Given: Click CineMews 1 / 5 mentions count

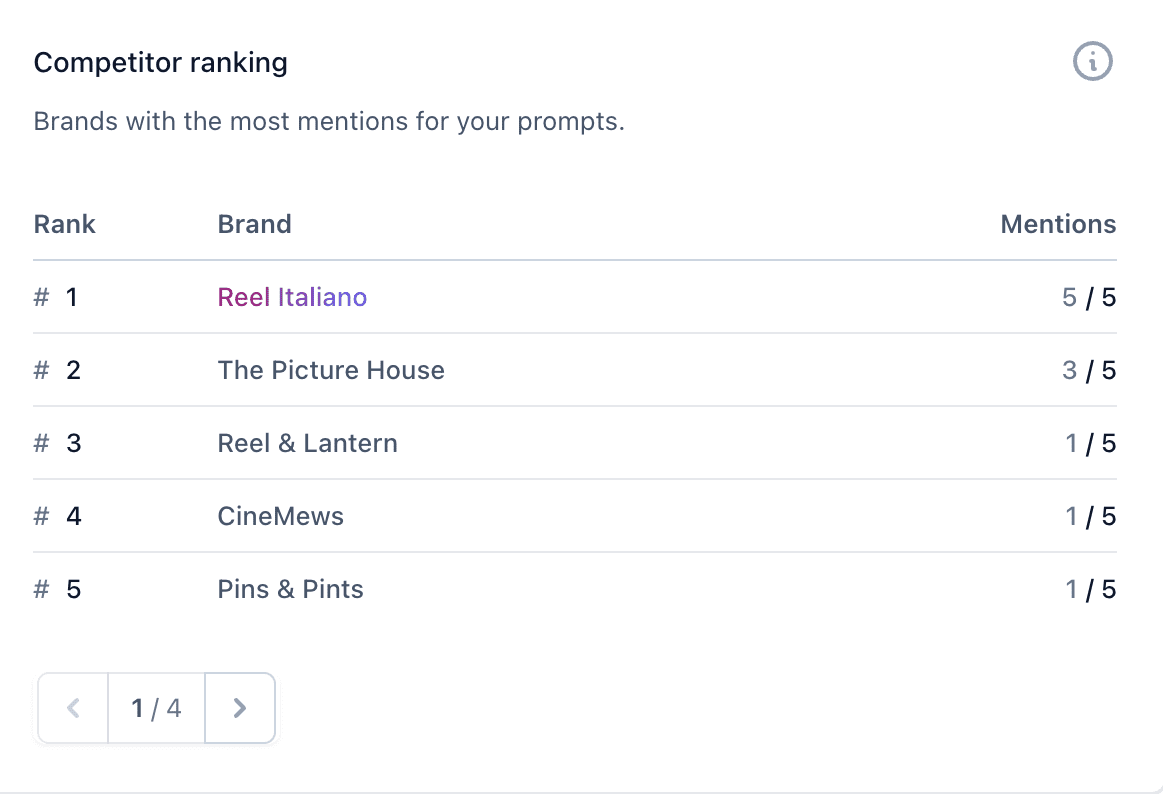Looking at the screenshot, I should pos(1089,516).
